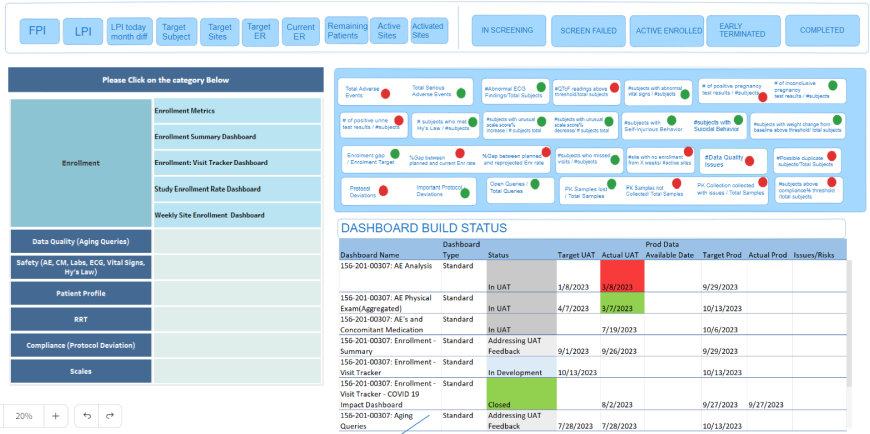Click red dot for subjects above compliance% threshold
This screenshot has width=870, height=434.
pyautogui.click(x=831, y=182)
